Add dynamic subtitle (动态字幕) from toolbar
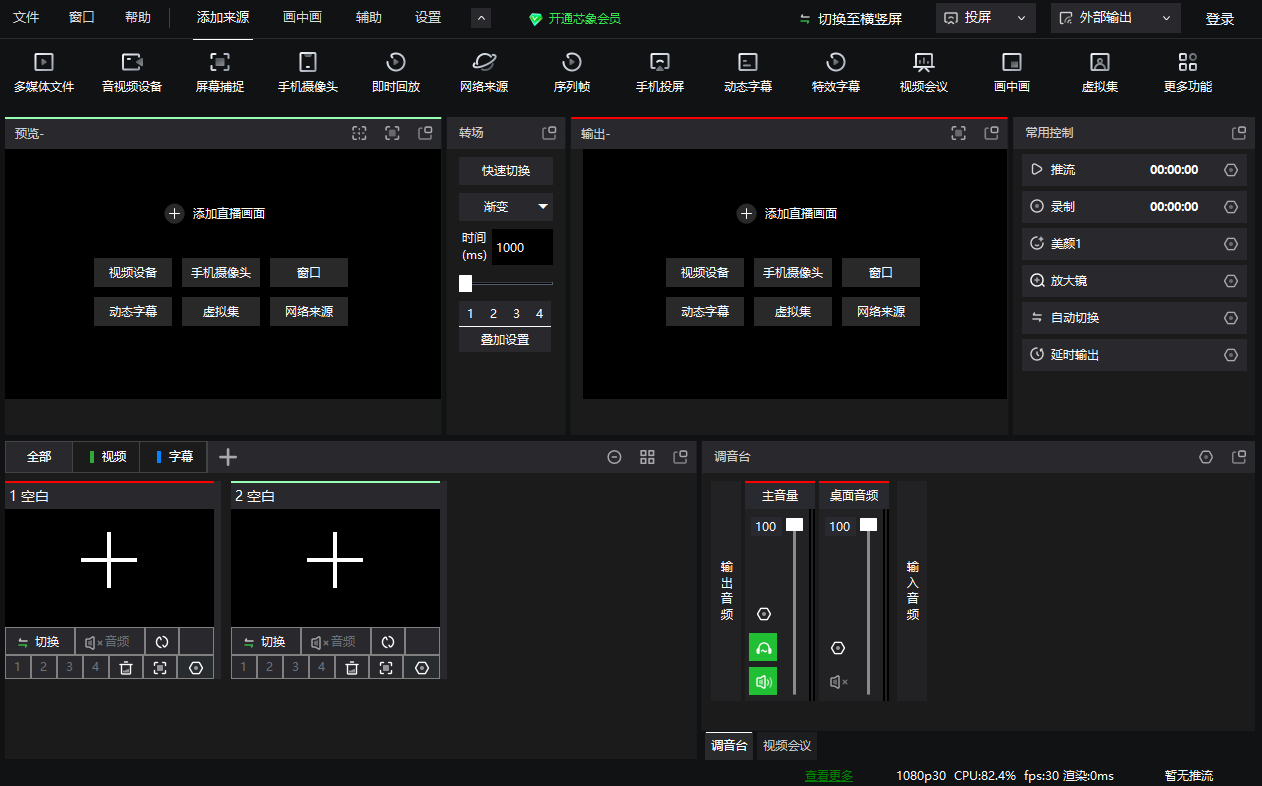 click(748, 73)
